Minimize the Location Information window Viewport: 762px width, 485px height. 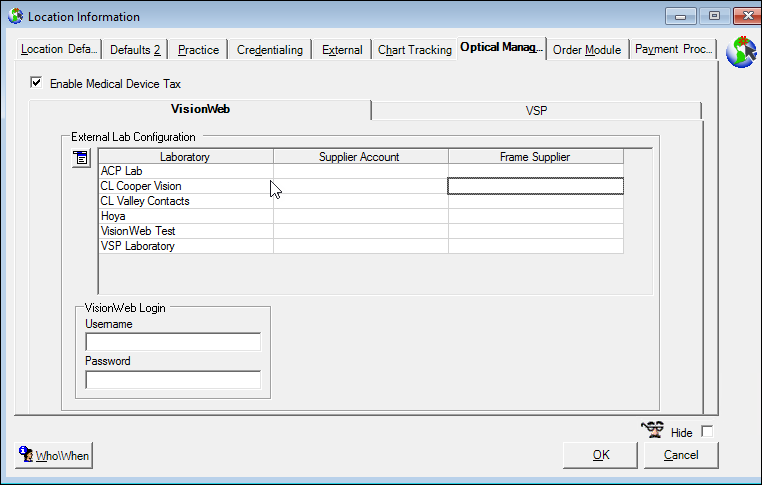(x=680, y=16)
